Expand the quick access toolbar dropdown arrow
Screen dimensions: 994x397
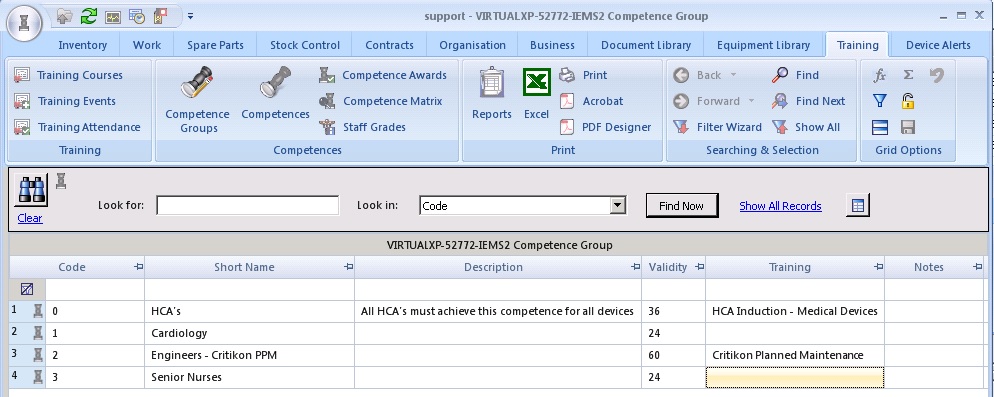coord(191,16)
